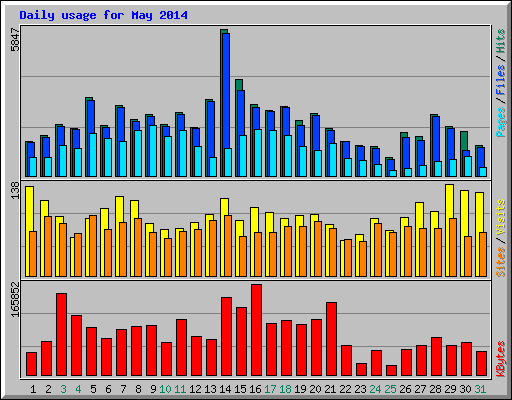This screenshot has height=400, width=512.
Task: Click the red KBytes bar for day 21
Action: 331,339
